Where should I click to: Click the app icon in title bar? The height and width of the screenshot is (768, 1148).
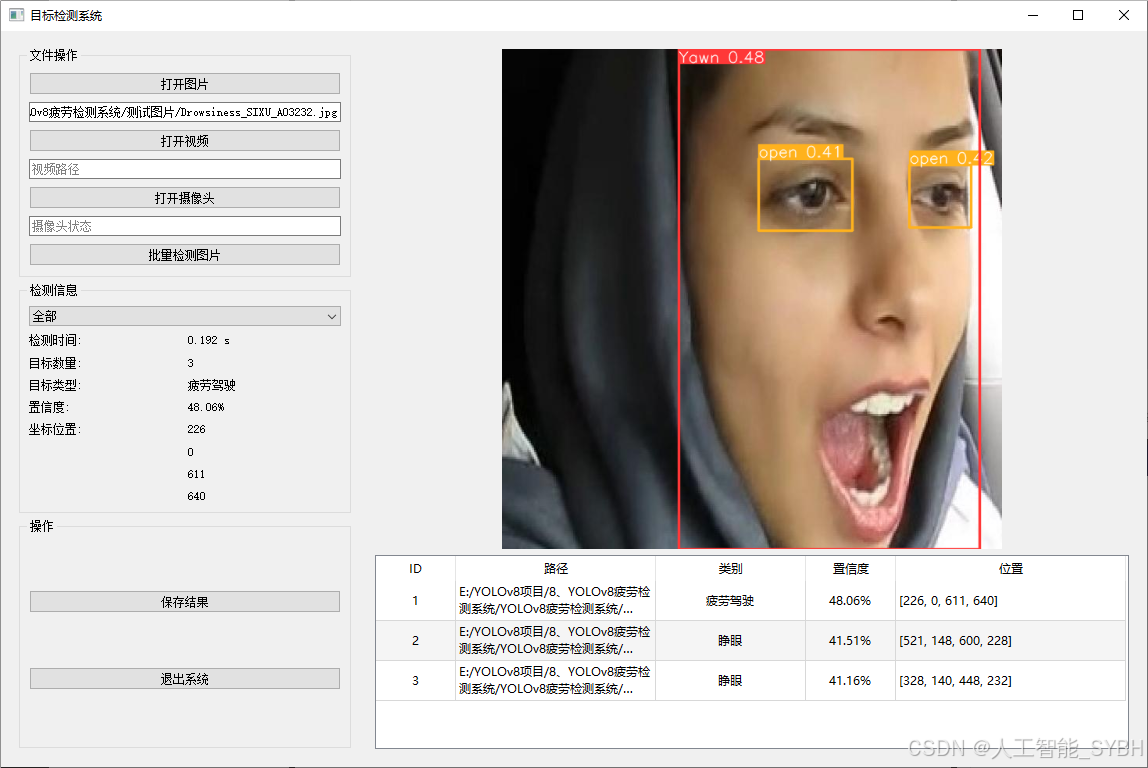(16, 15)
